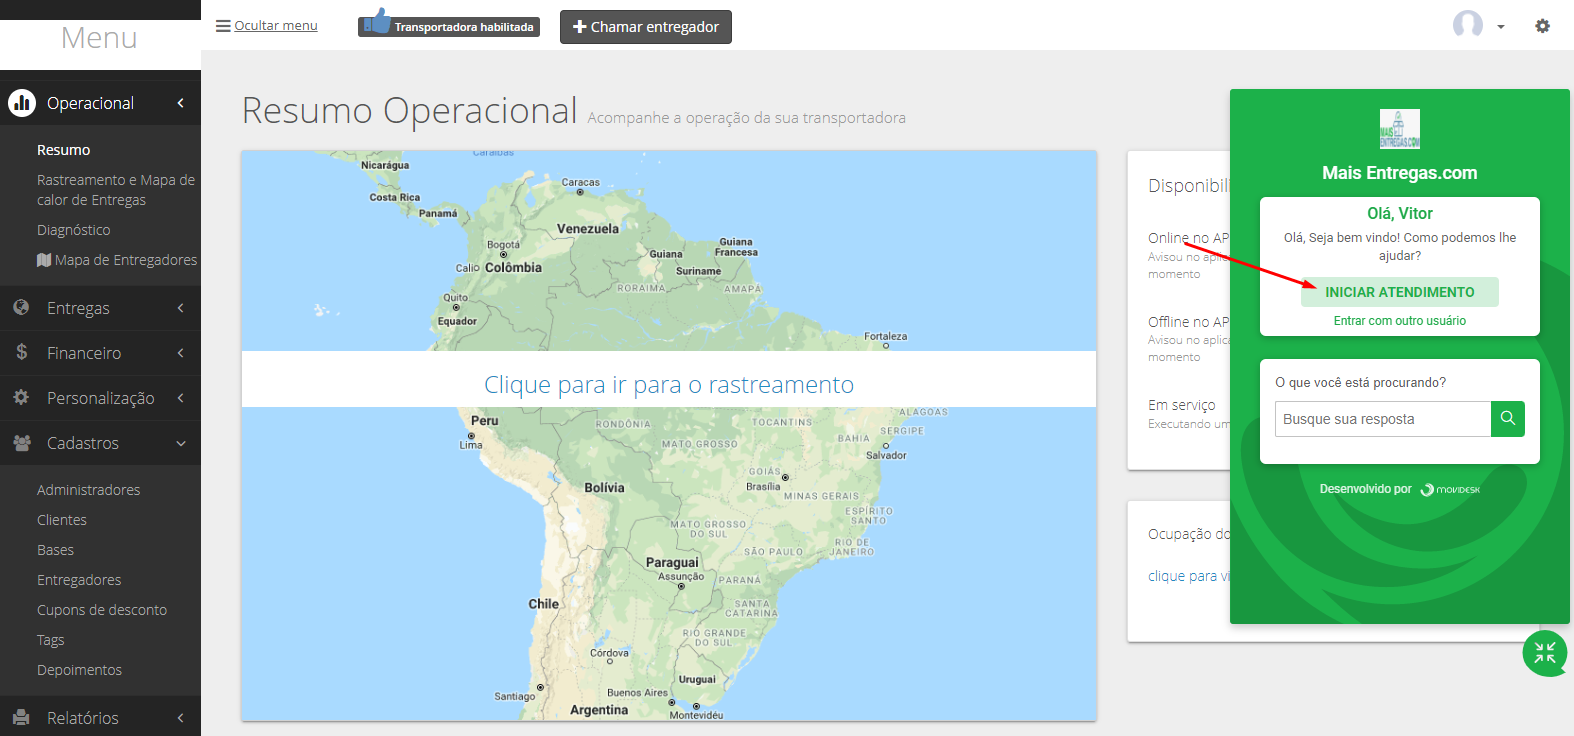Open Cupons de desconto item

tap(102, 610)
